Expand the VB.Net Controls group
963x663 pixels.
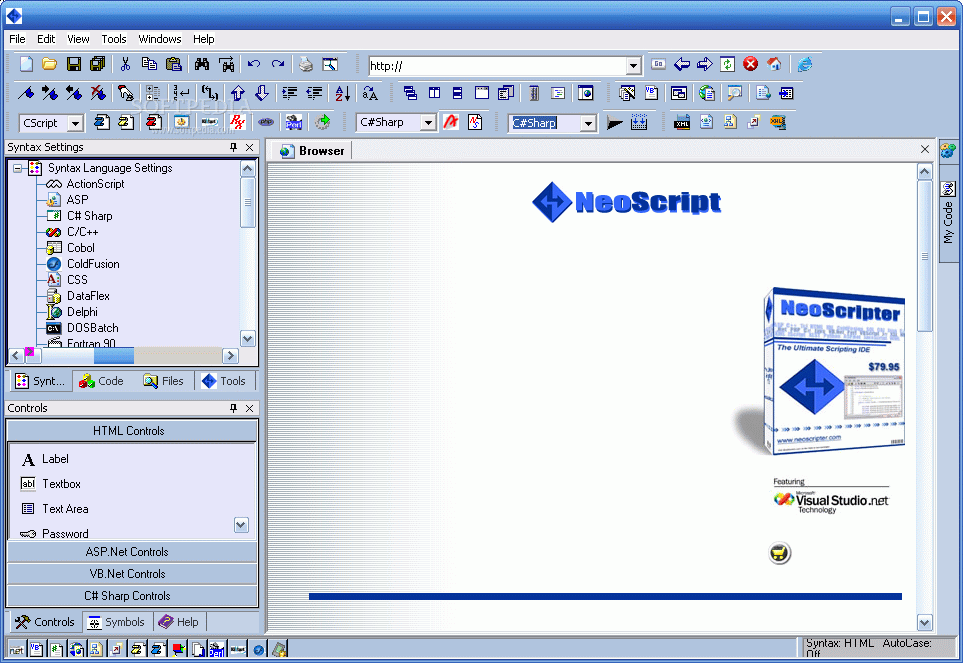(131, 573)
